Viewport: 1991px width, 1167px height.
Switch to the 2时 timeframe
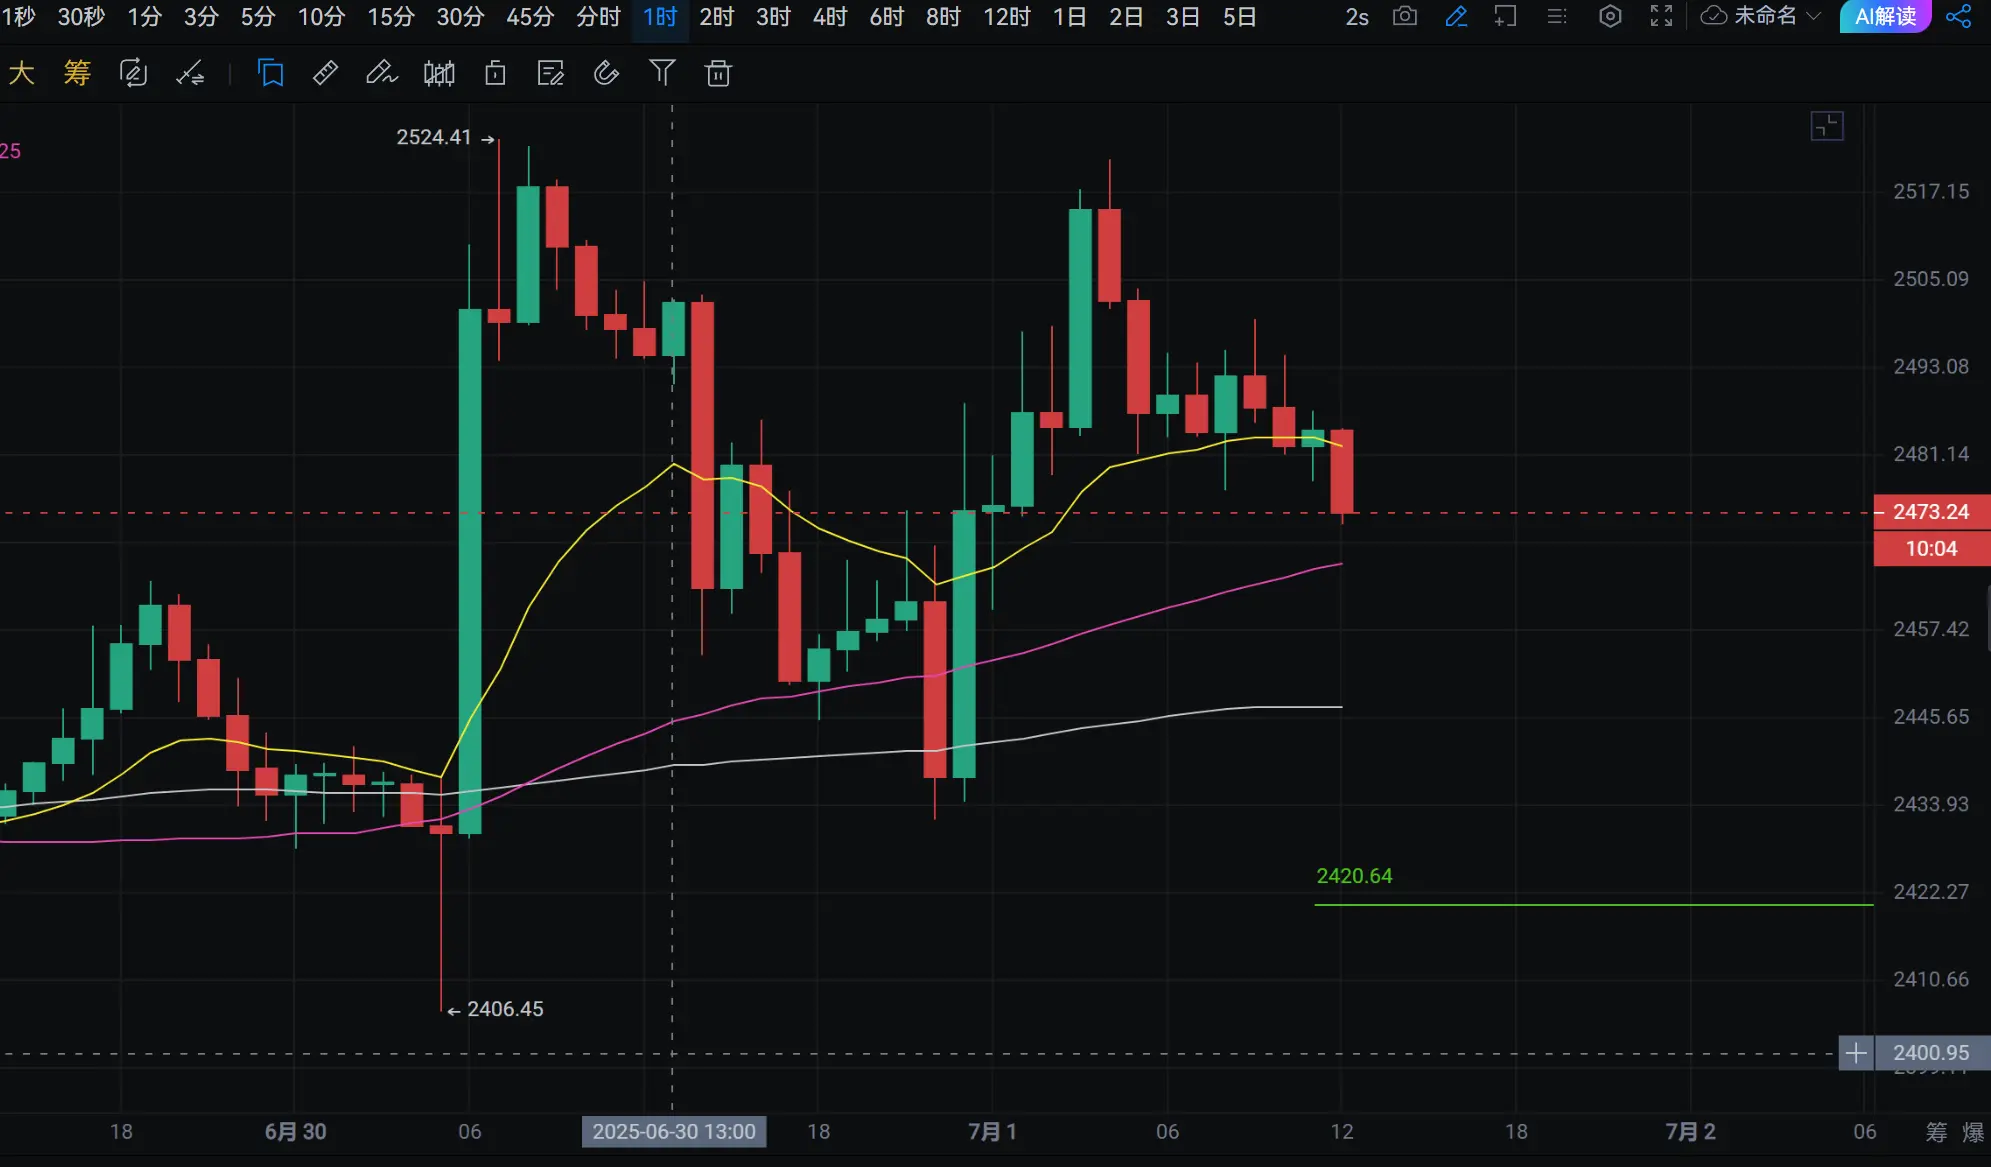717,17
